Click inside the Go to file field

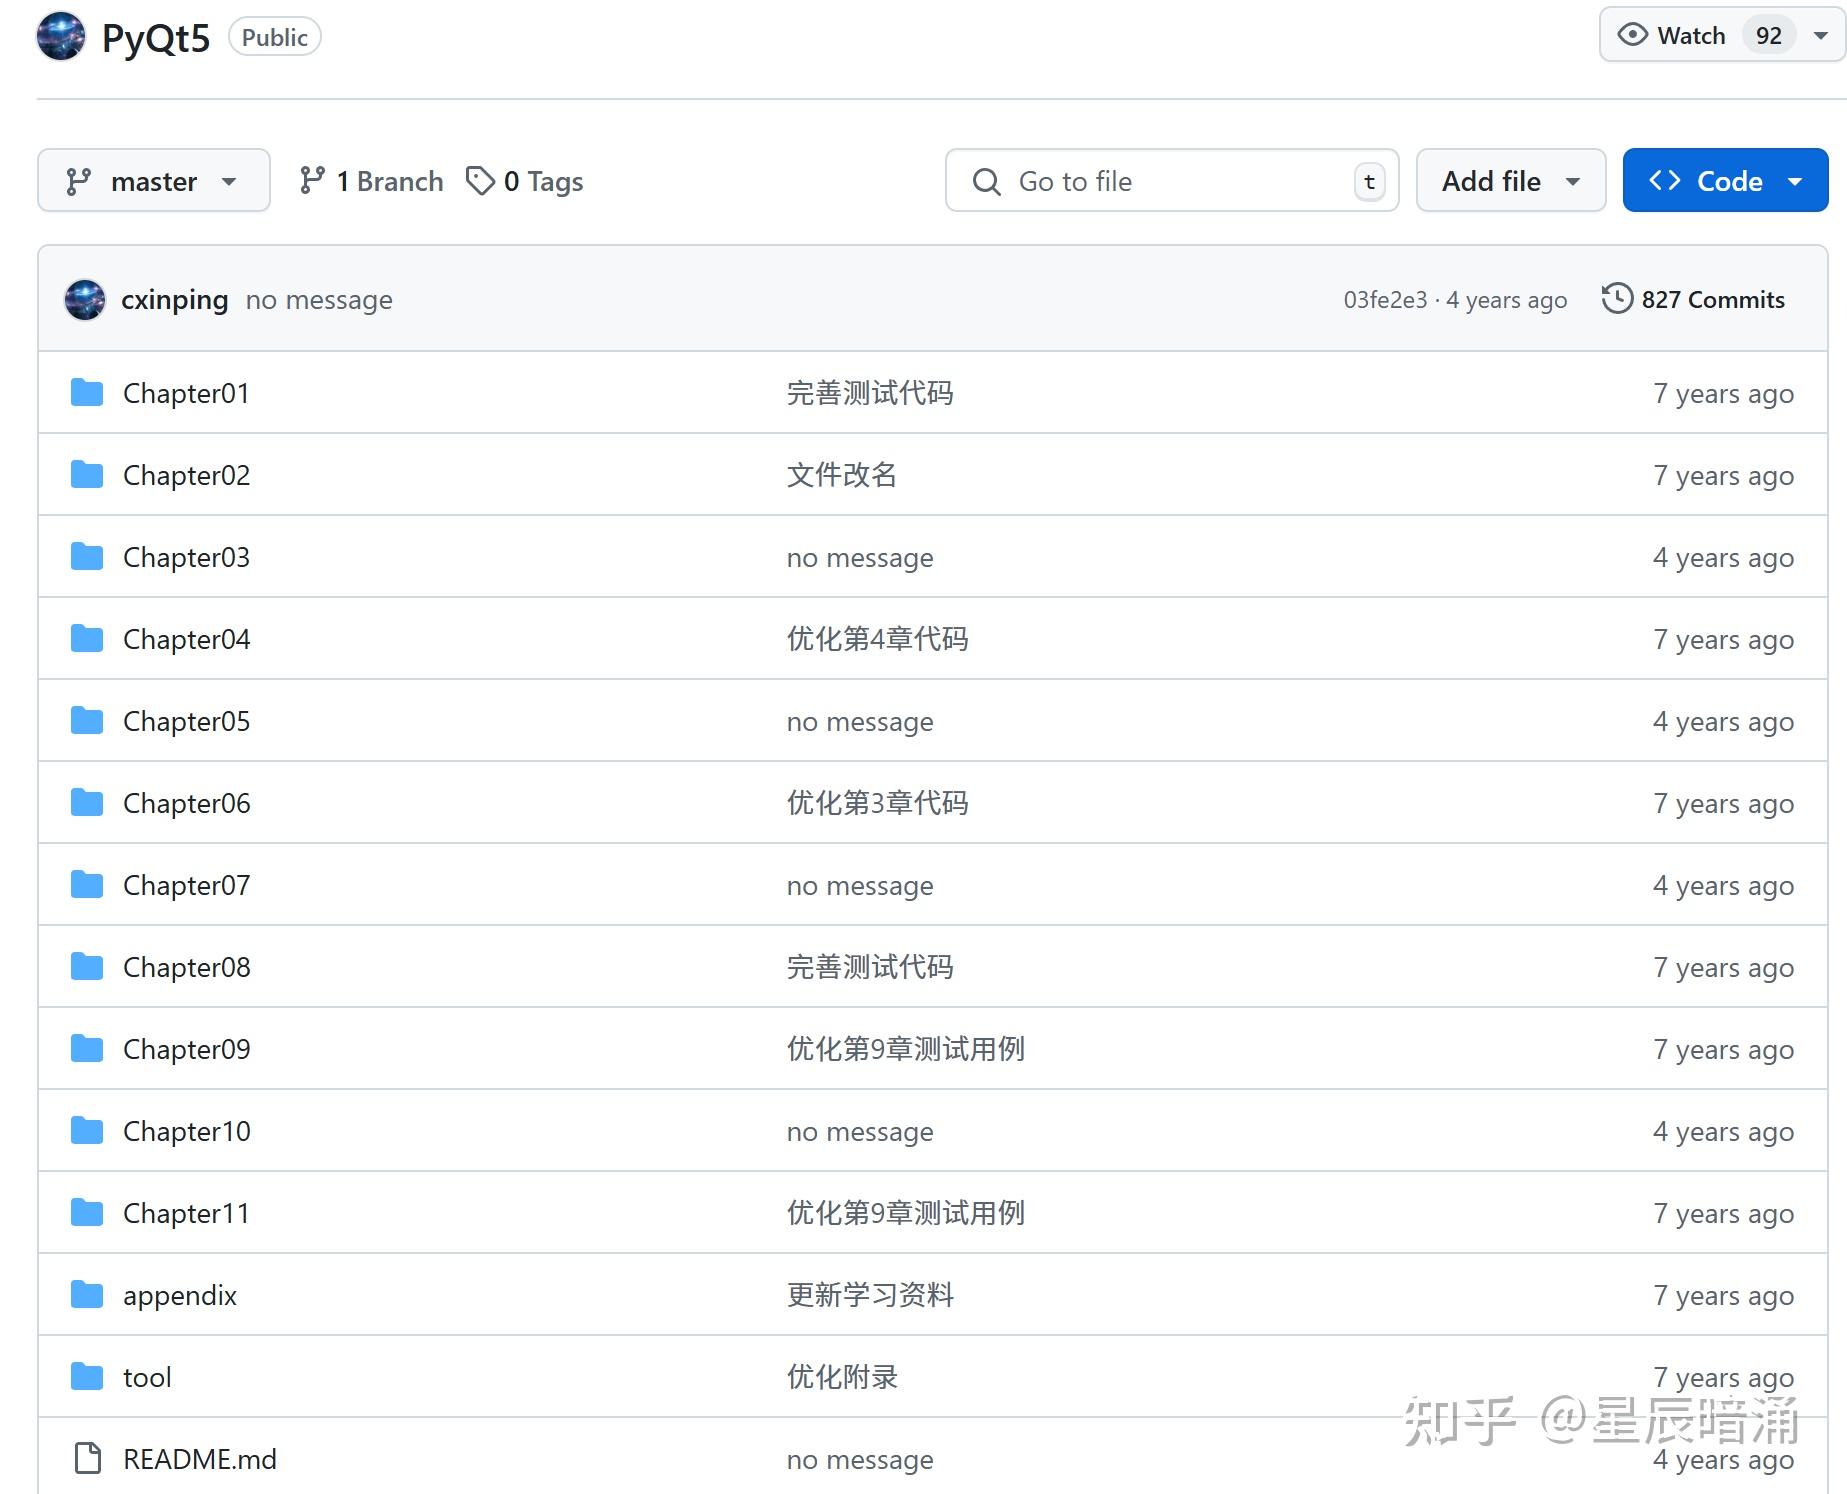1150,181
